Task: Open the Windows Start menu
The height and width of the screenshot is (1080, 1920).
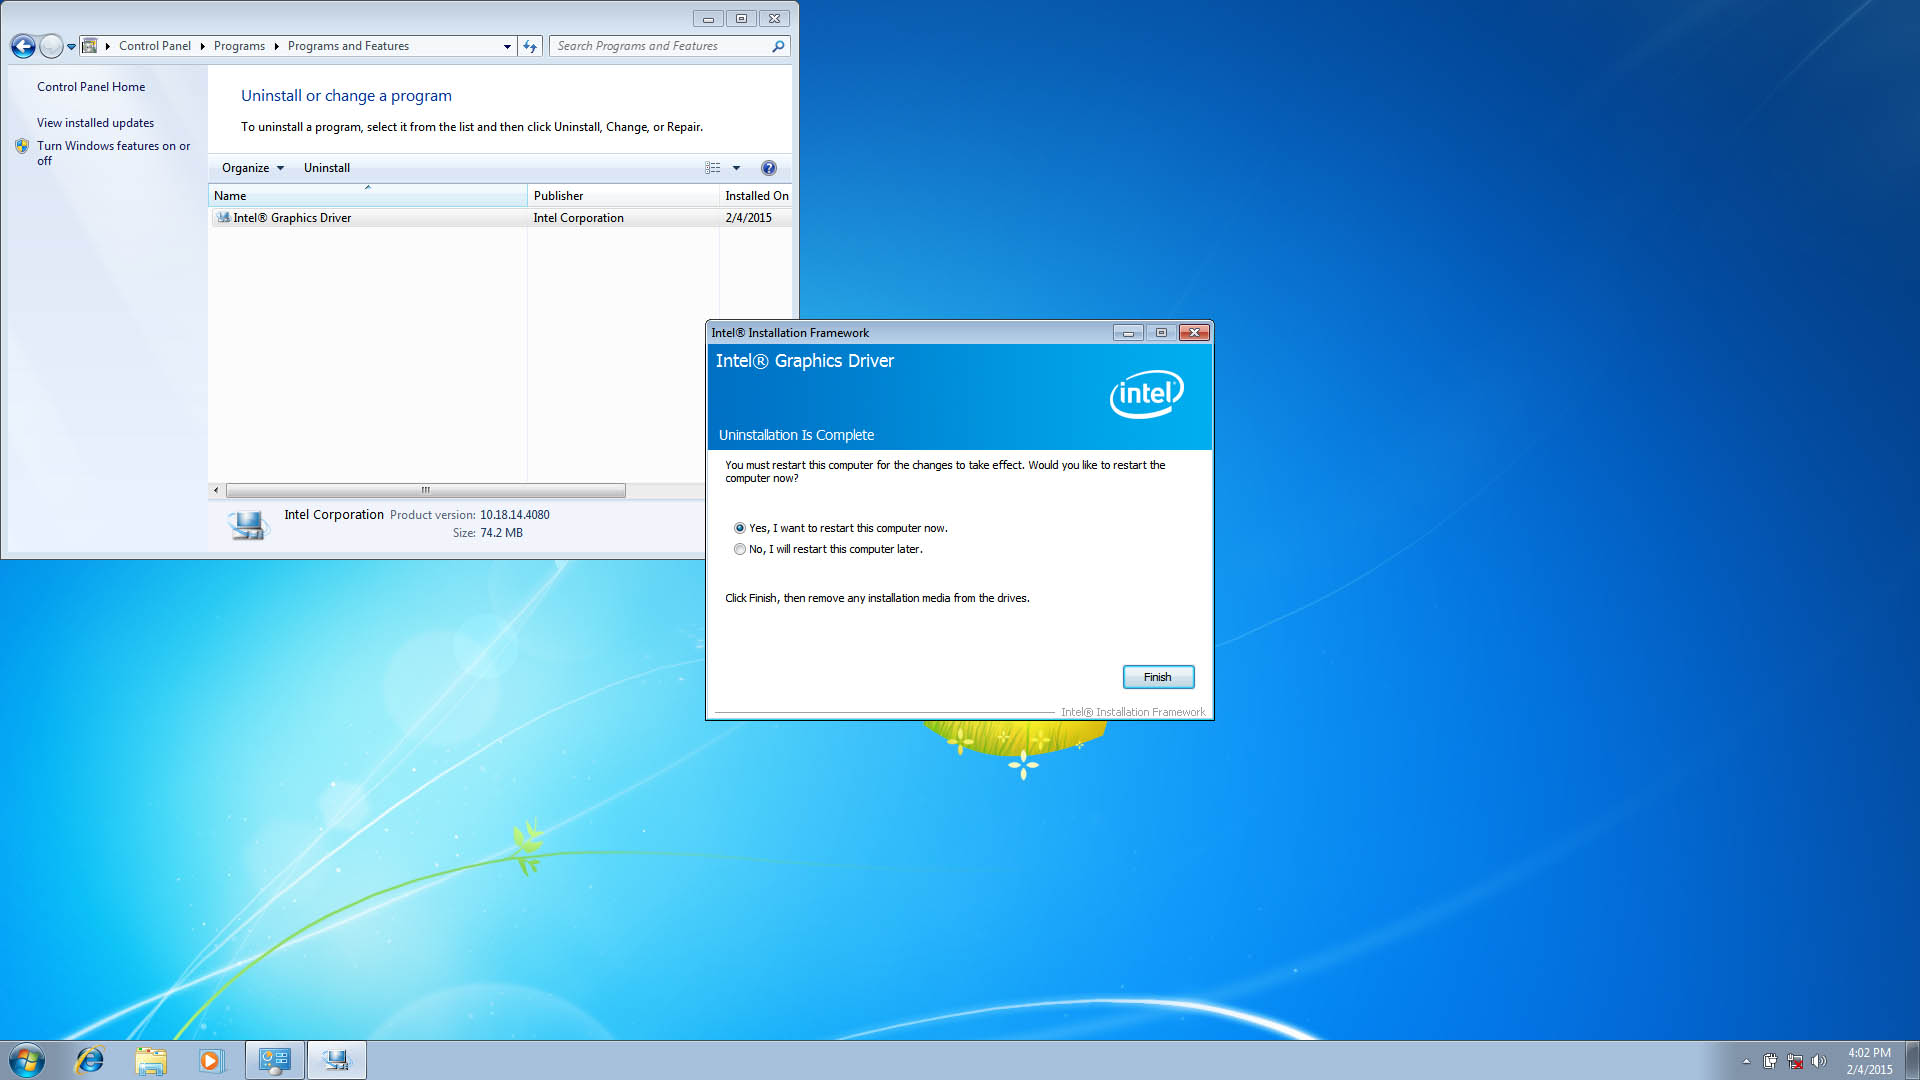Action: [27, 1060]
